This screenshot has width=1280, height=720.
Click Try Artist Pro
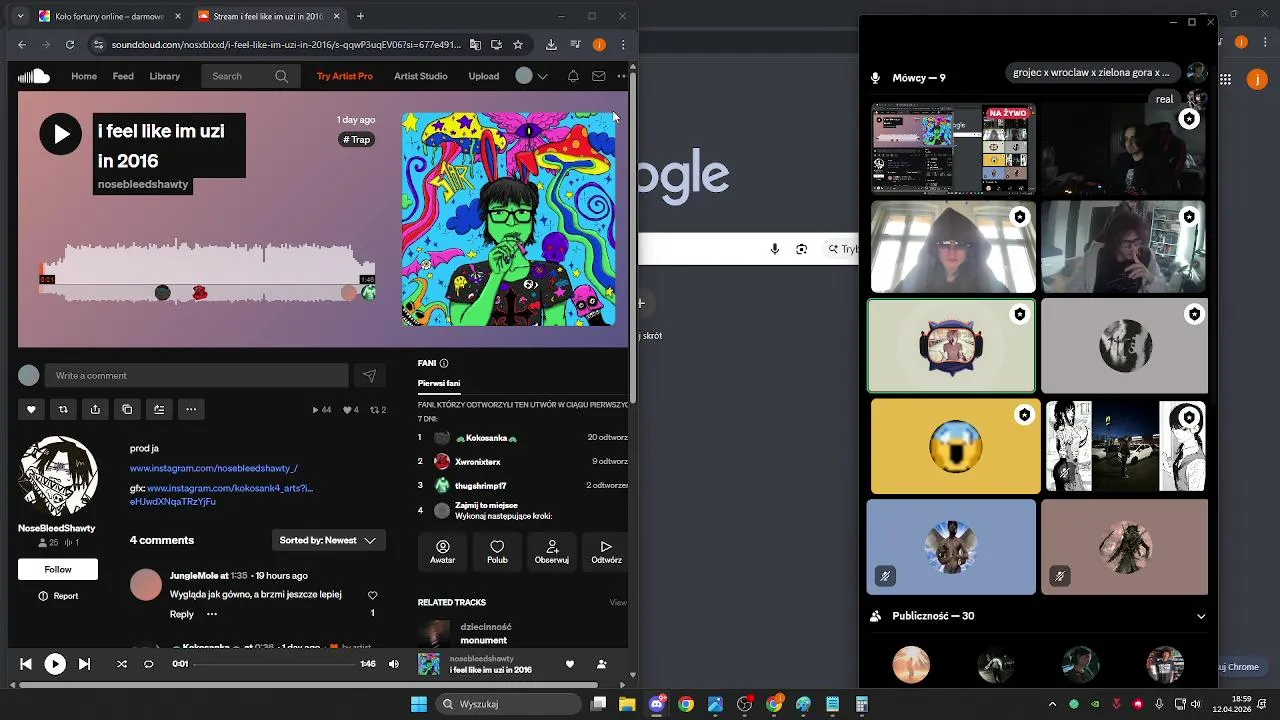pyautogui.click(x=345, y=76)
